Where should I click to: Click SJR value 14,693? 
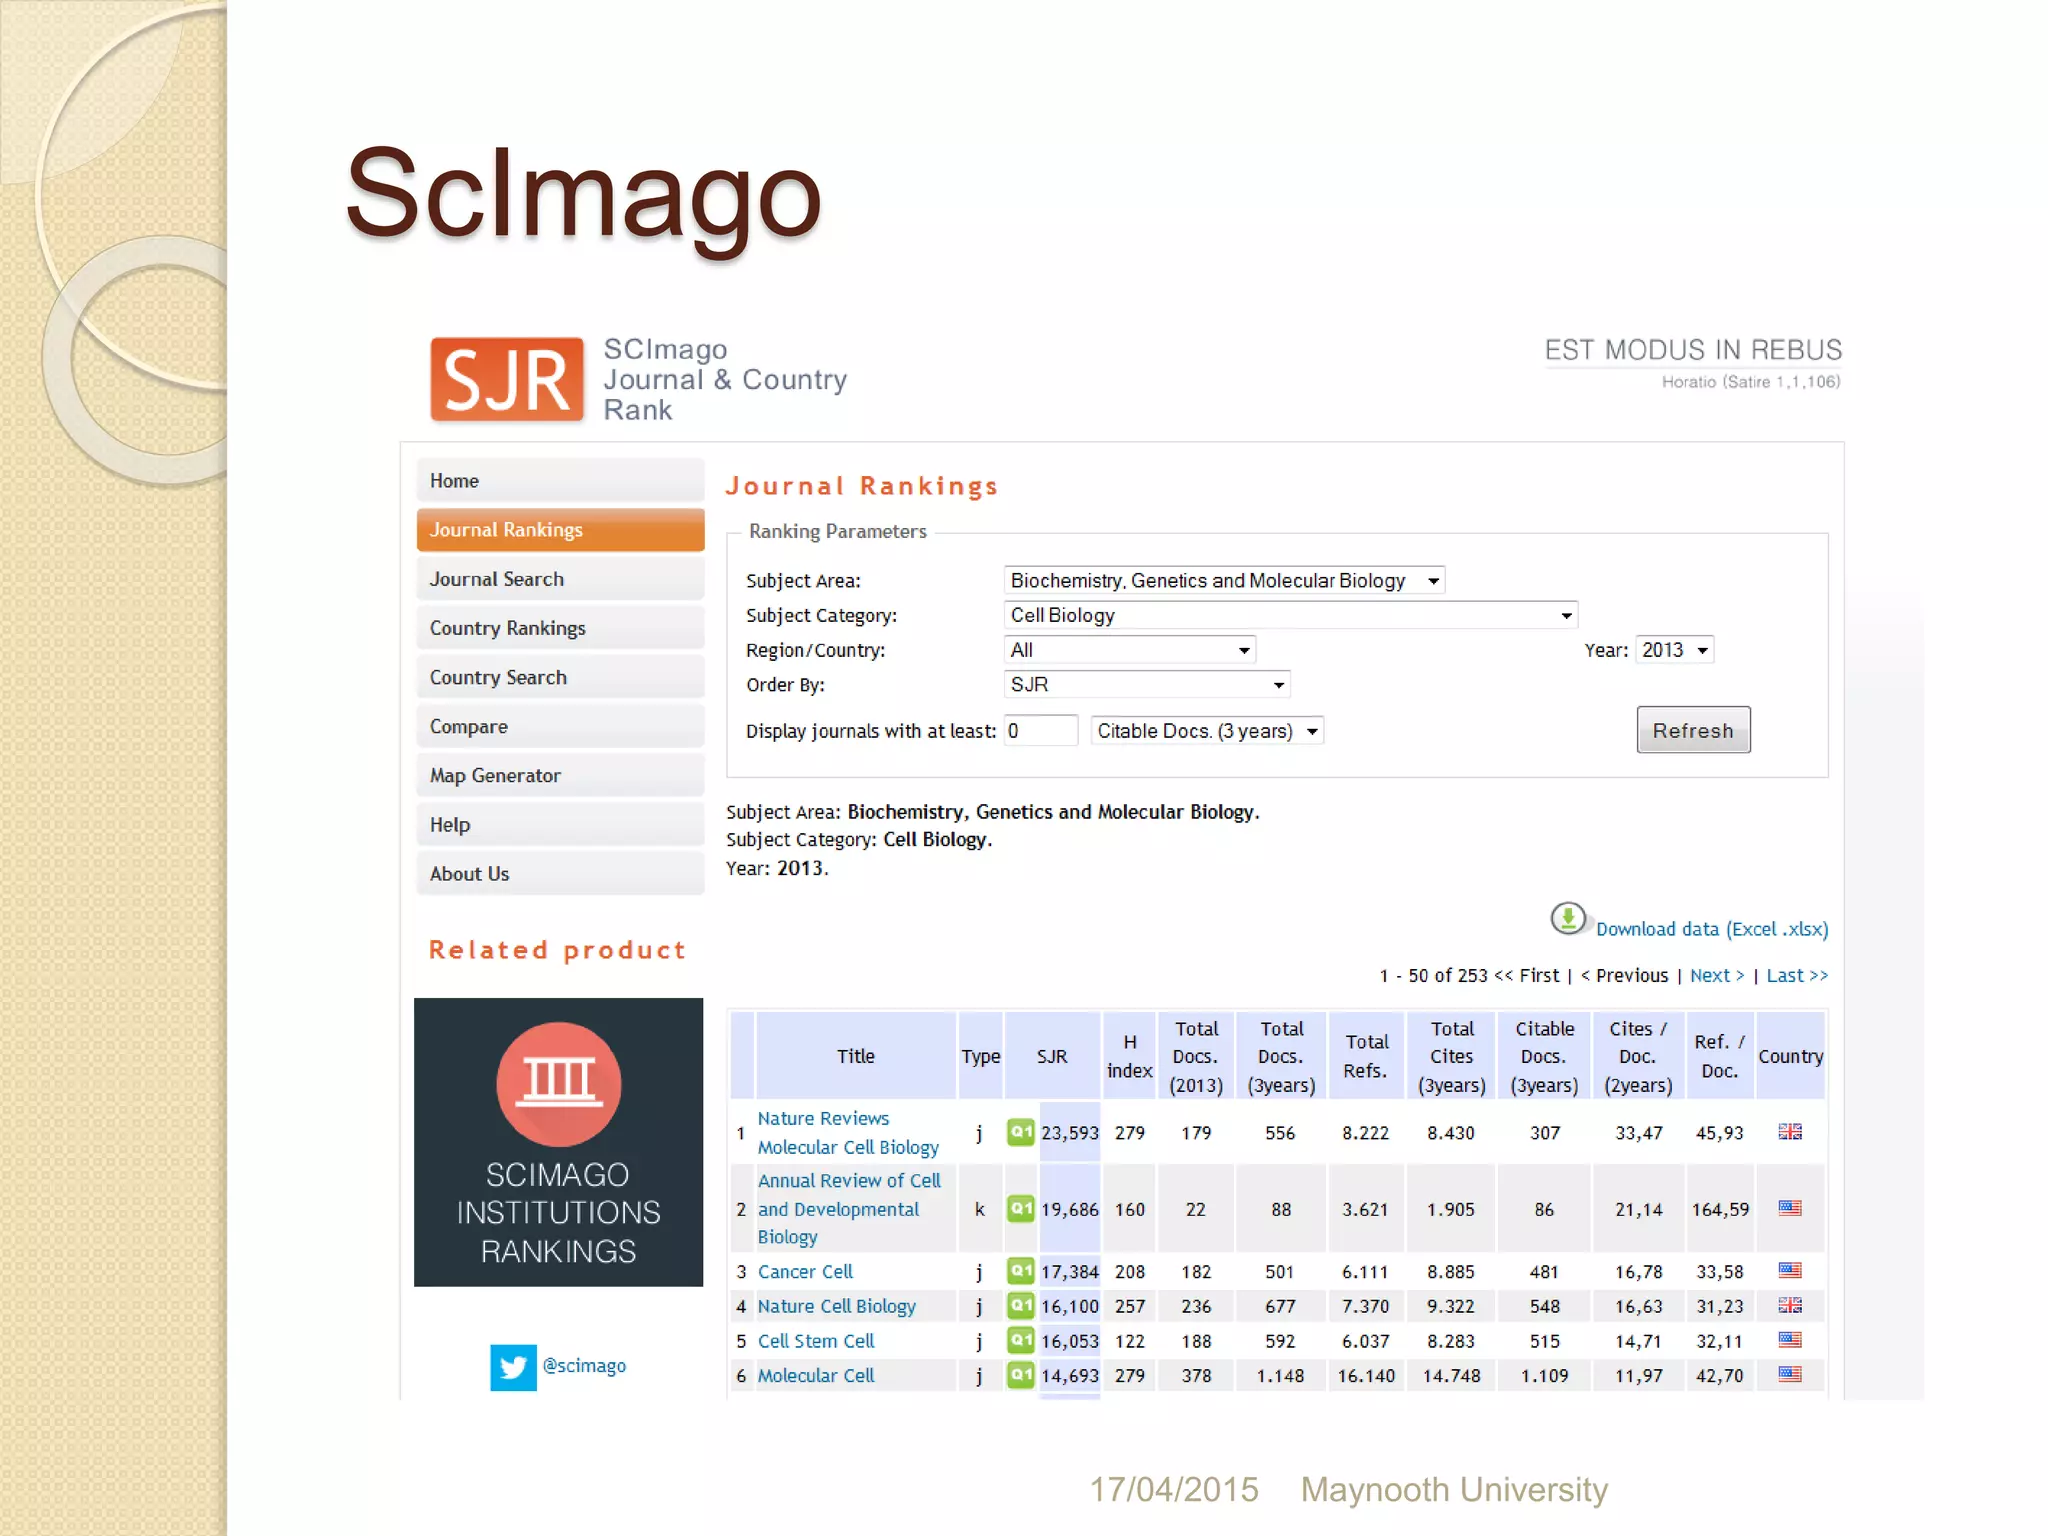coord(1069,1375)
